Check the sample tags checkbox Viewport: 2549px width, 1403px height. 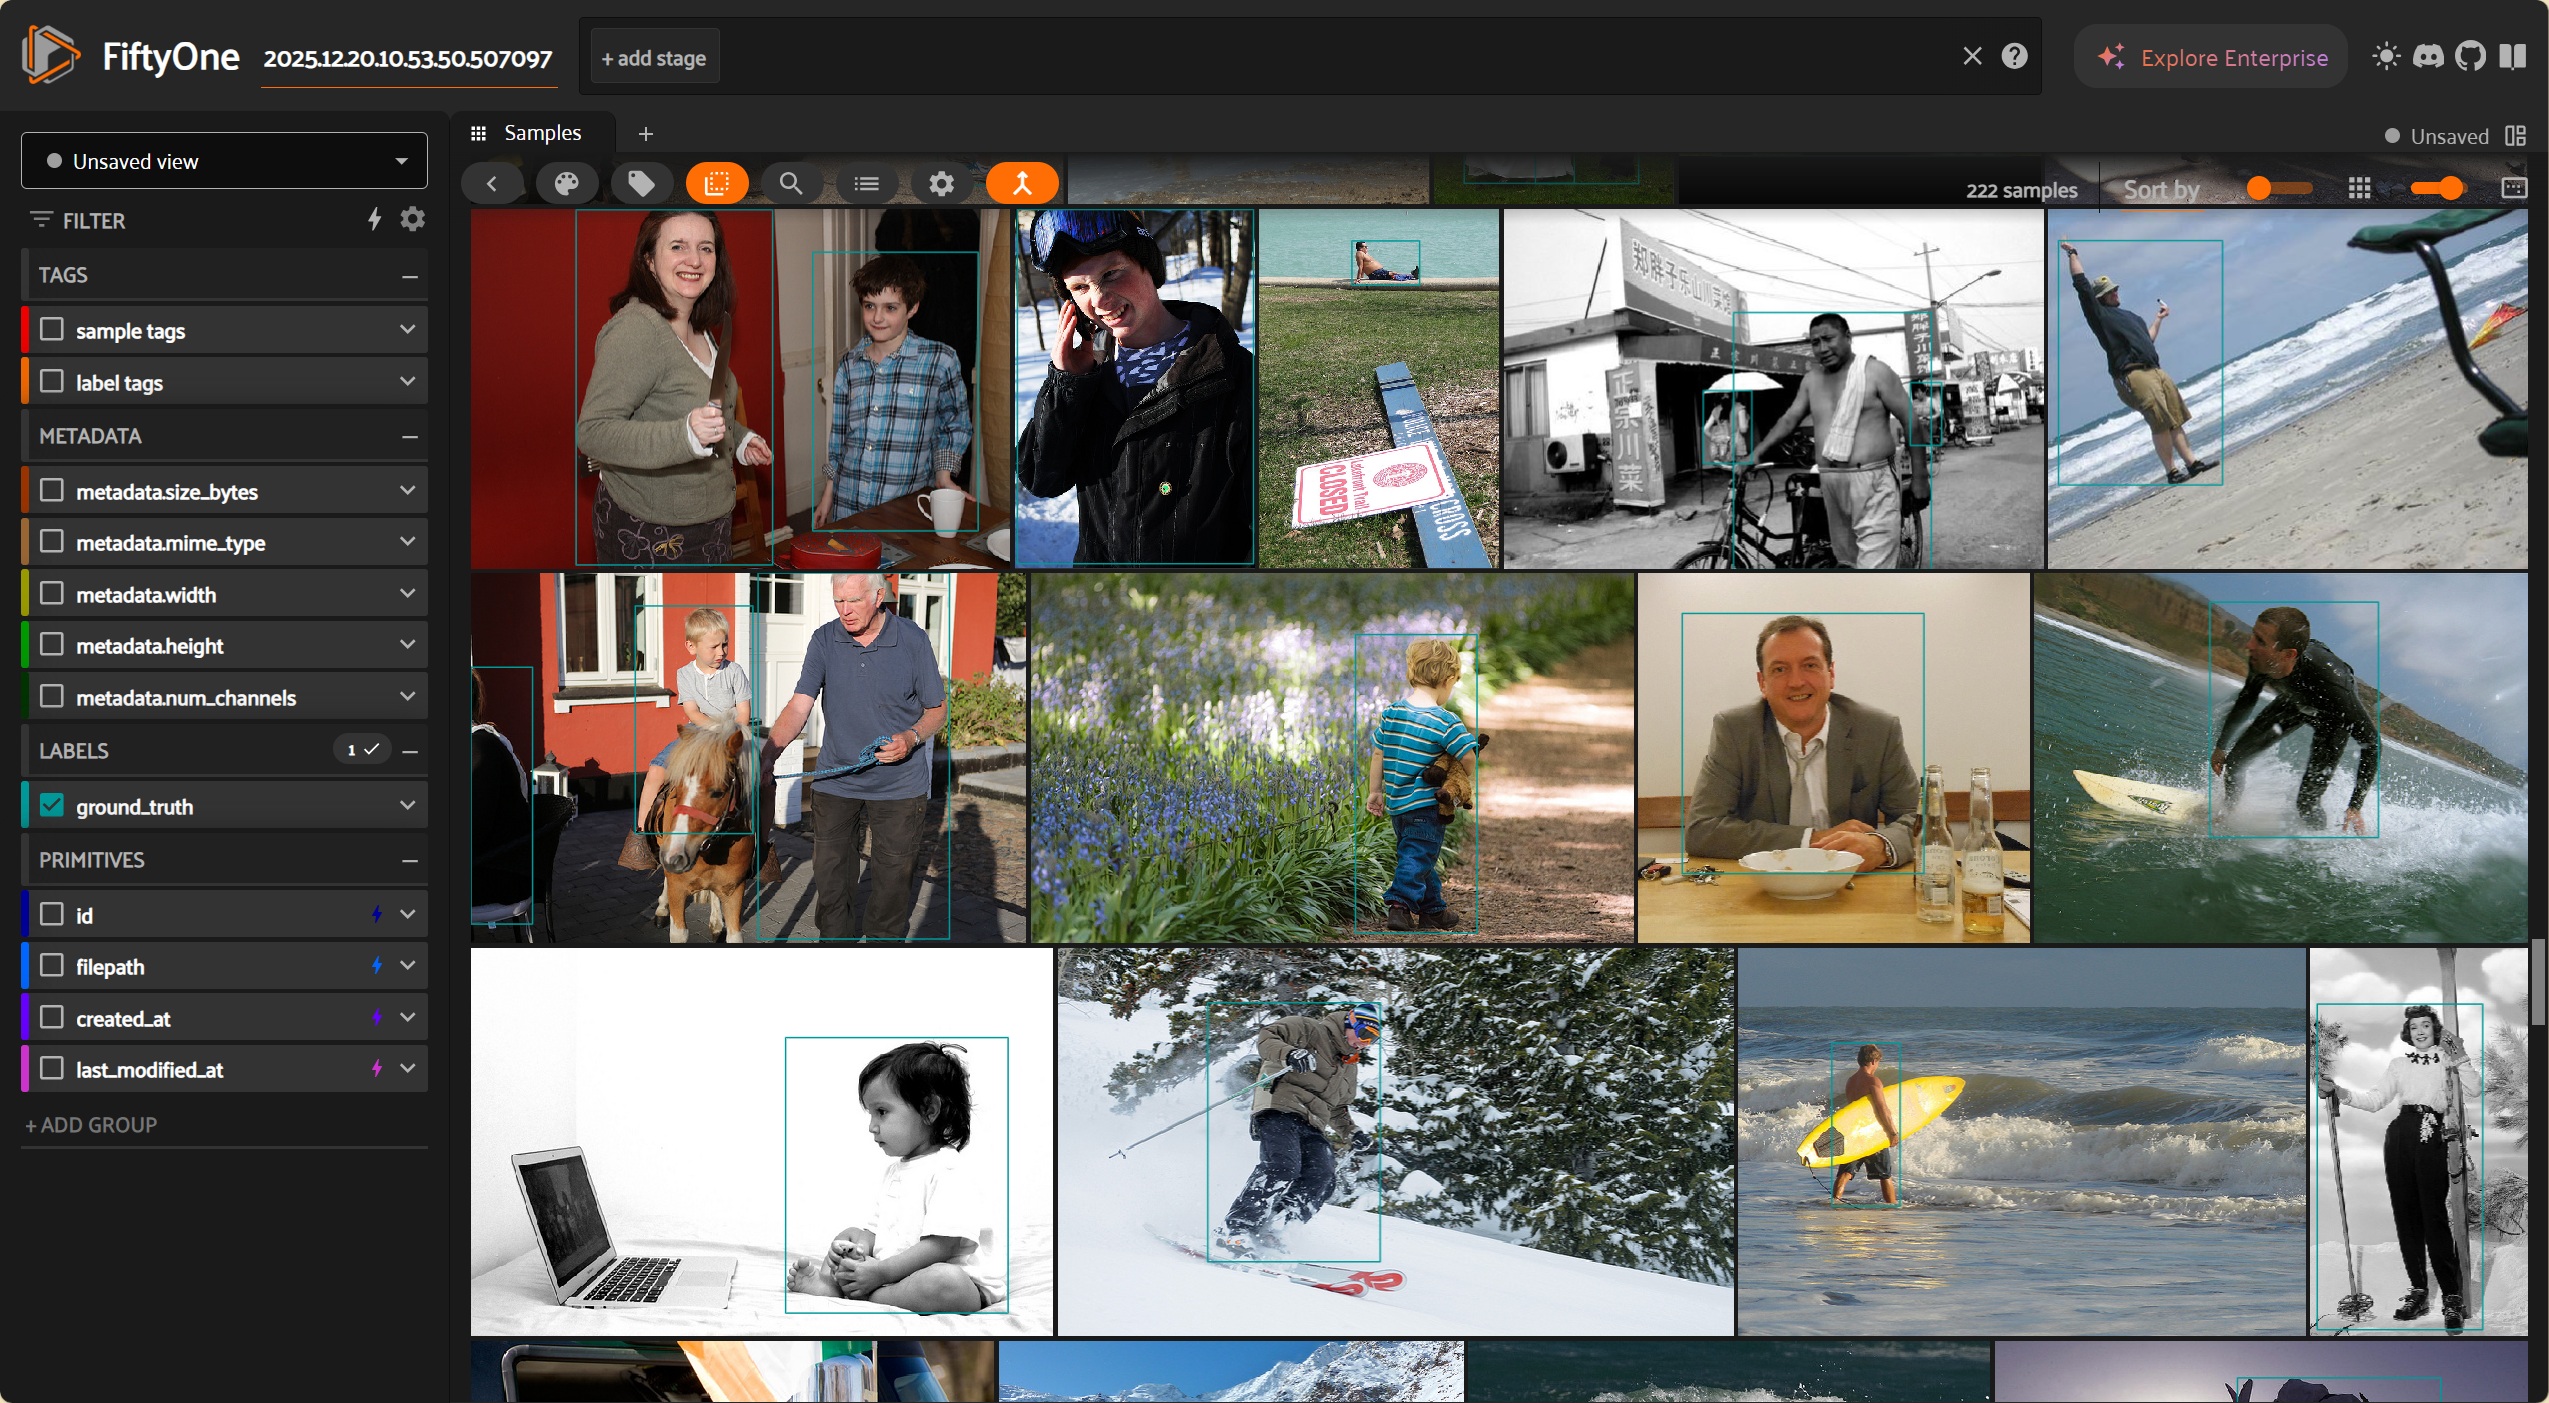point(52,330)
